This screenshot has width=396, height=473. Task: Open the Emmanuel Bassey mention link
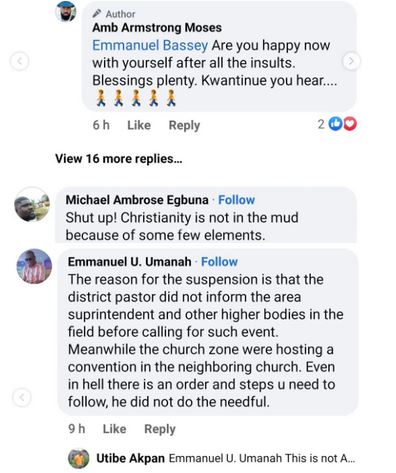coord(150,45)
